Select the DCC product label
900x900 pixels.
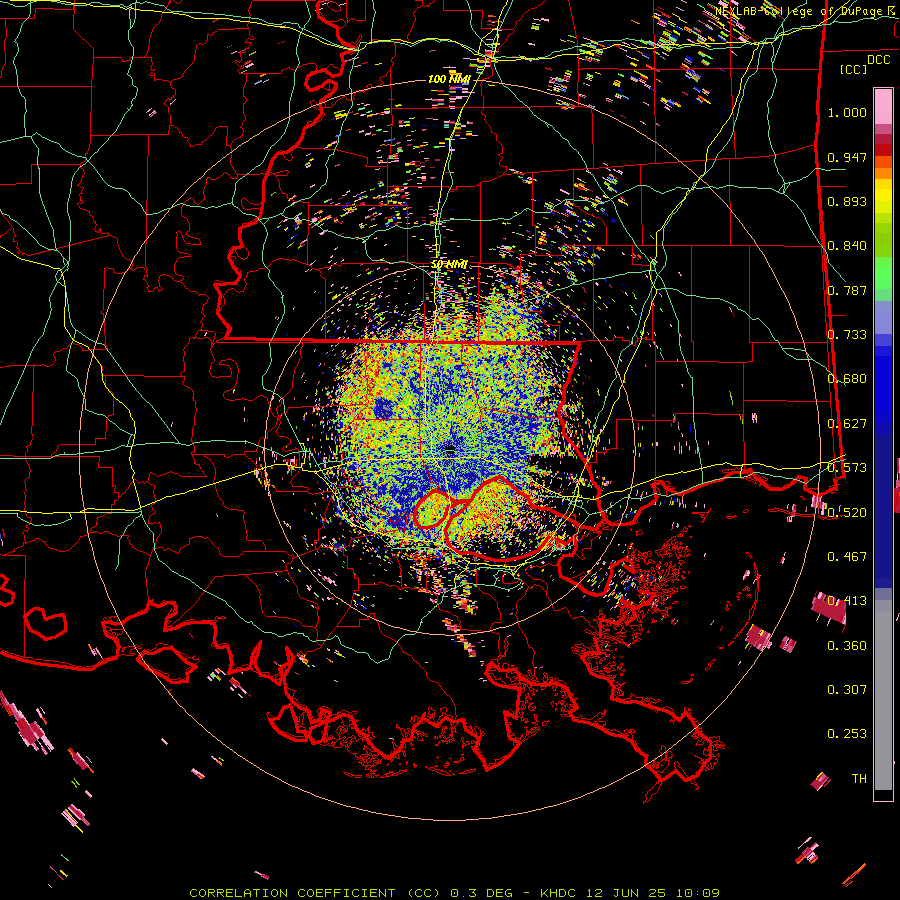(x=878, y=60)
